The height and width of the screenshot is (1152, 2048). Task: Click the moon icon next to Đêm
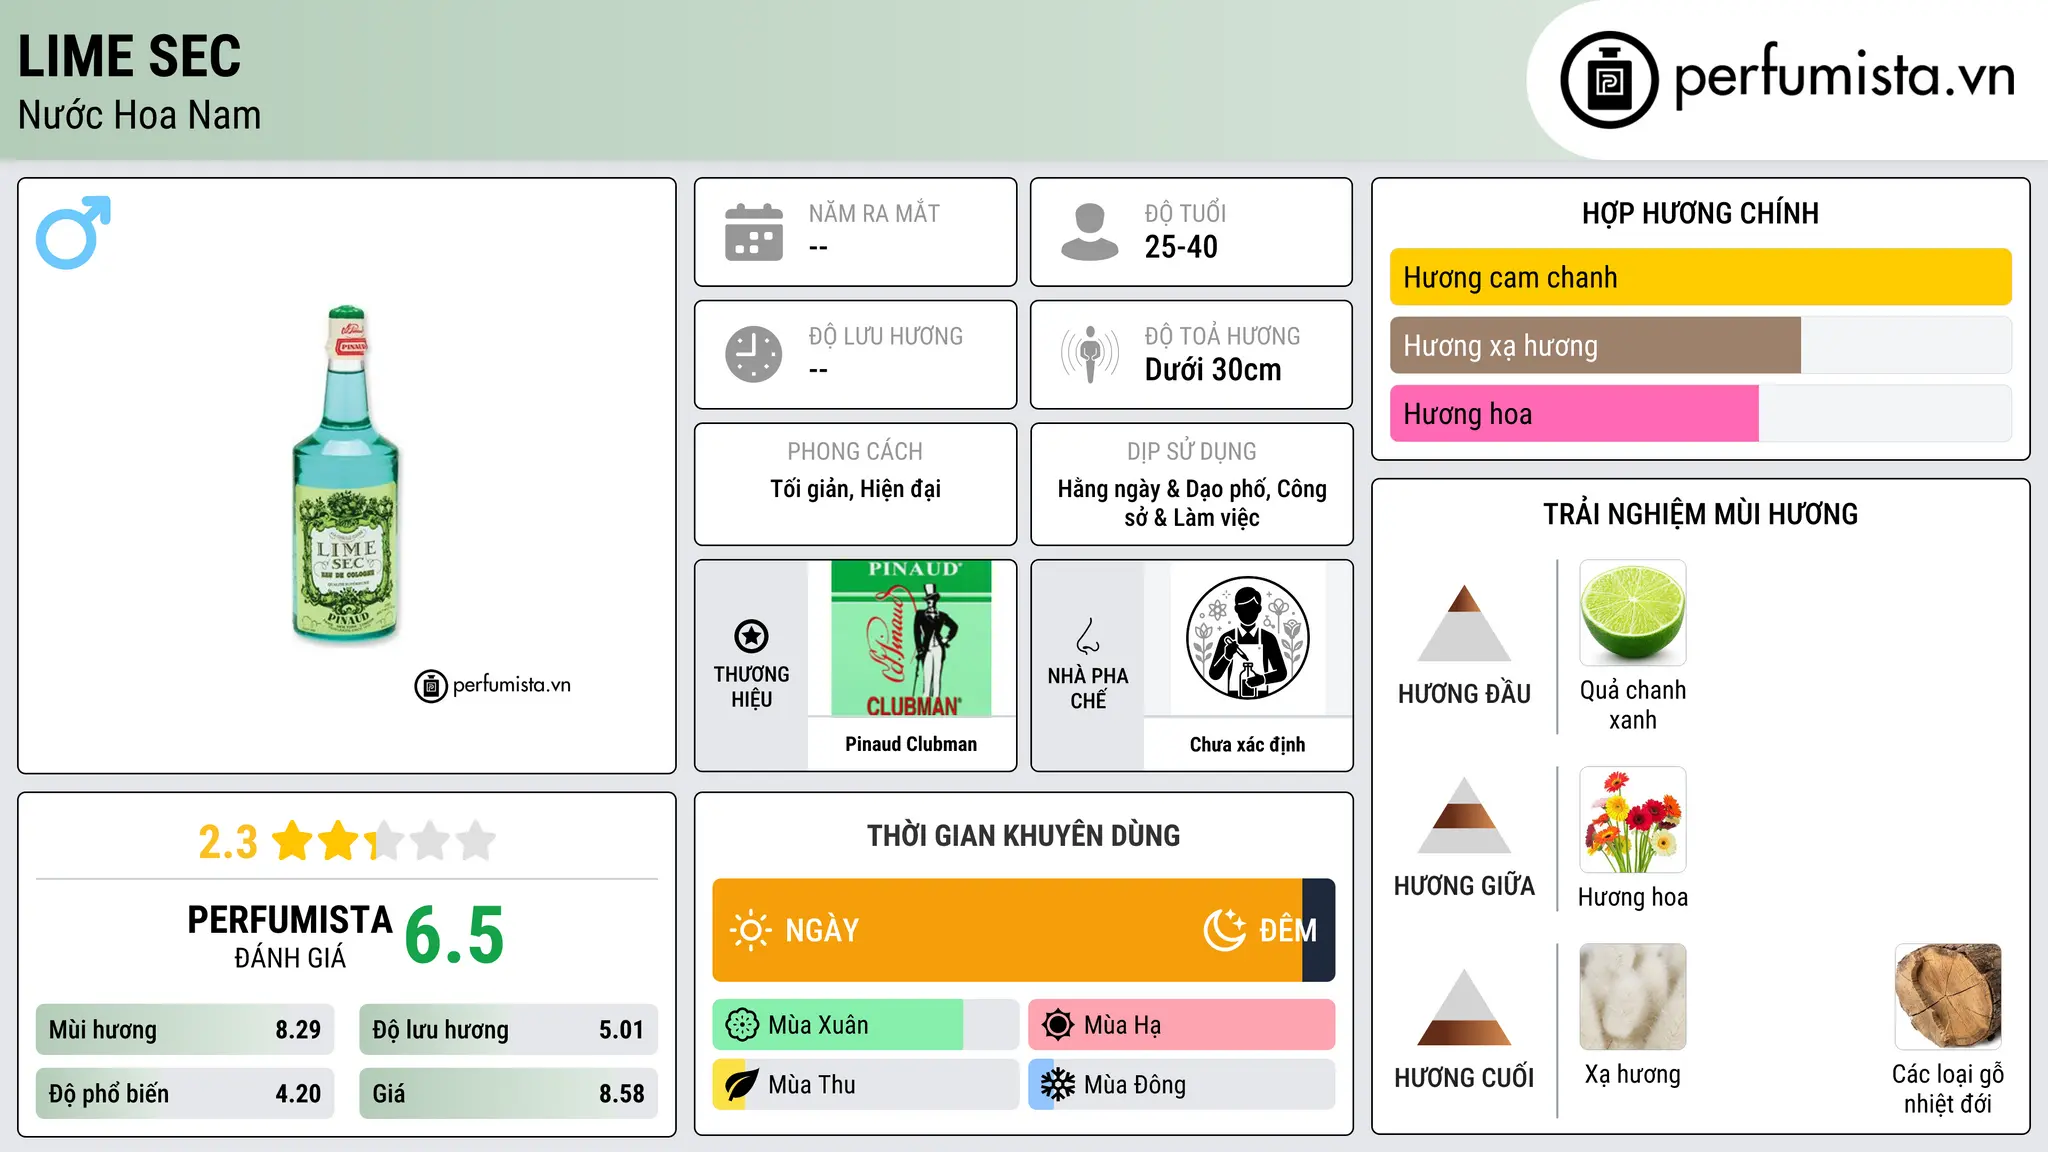[x=1224, y=930]
